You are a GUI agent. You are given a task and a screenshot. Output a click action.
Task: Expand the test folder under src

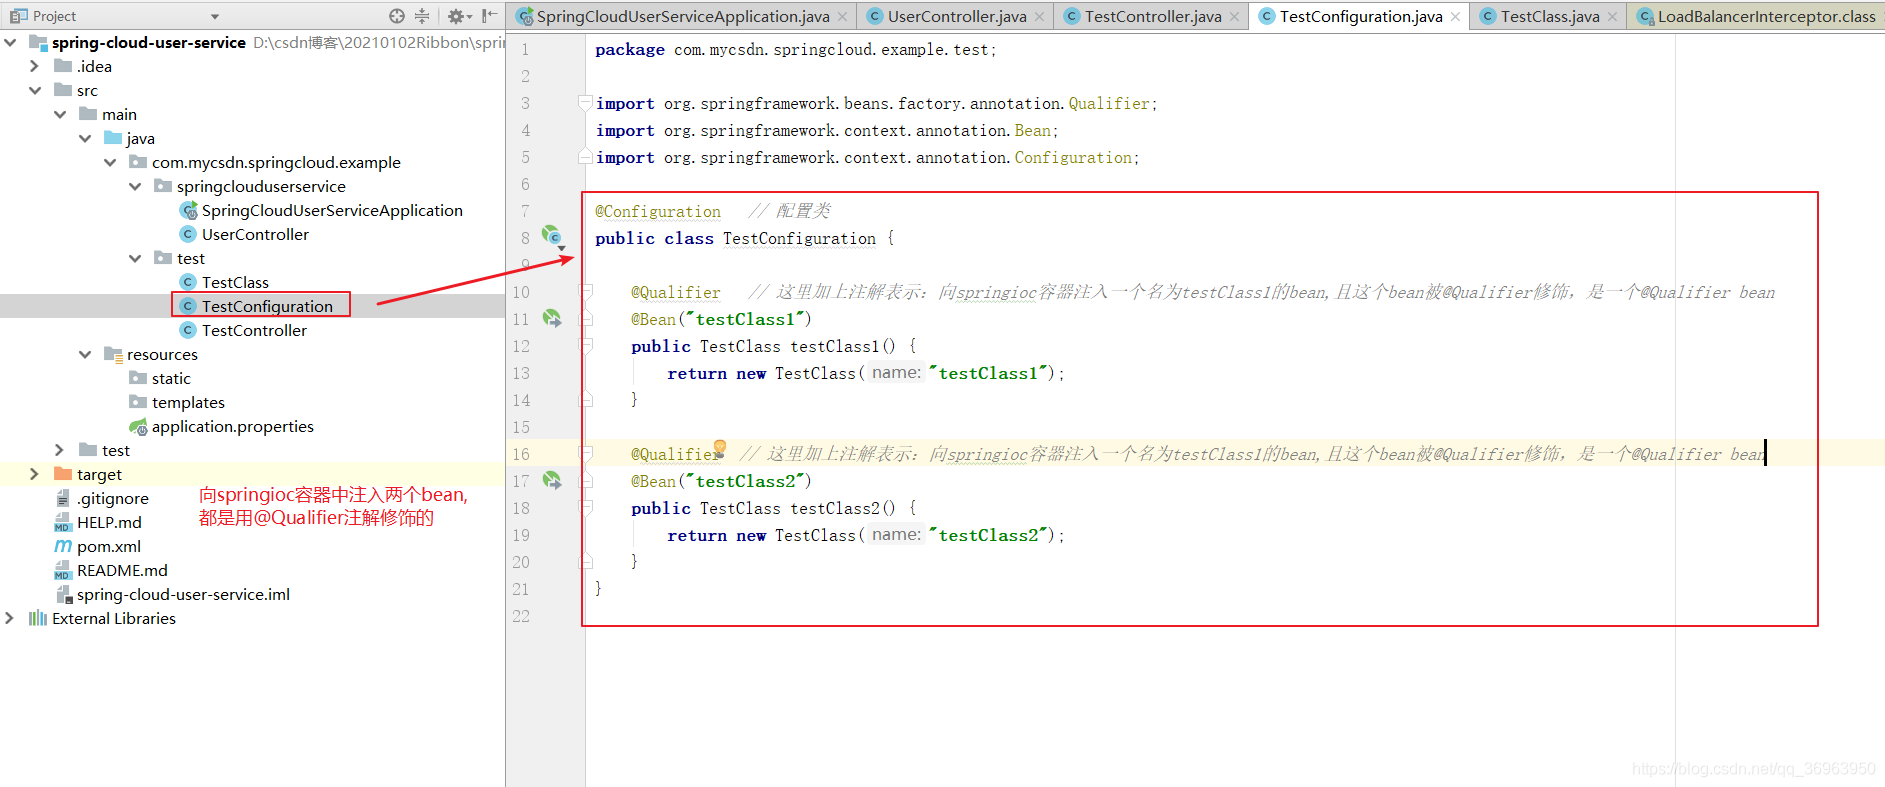pyautogui.click(x=60, y=450)
